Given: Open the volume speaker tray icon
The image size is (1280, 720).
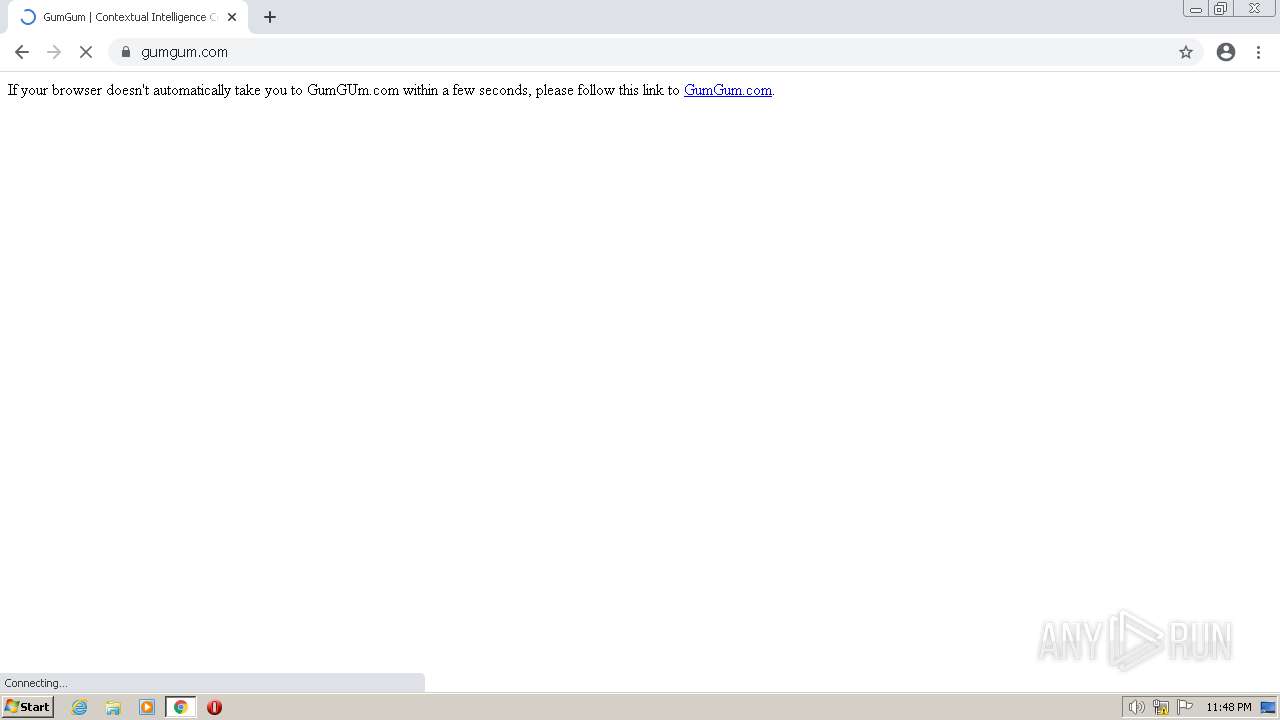Looking at the screenshot, I should [x=1136, y=707].
